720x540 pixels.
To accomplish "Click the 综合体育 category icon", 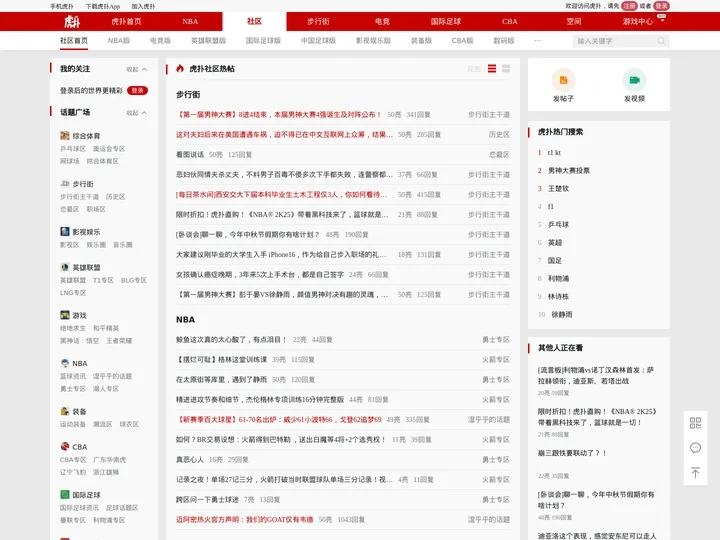I will 65,135.
